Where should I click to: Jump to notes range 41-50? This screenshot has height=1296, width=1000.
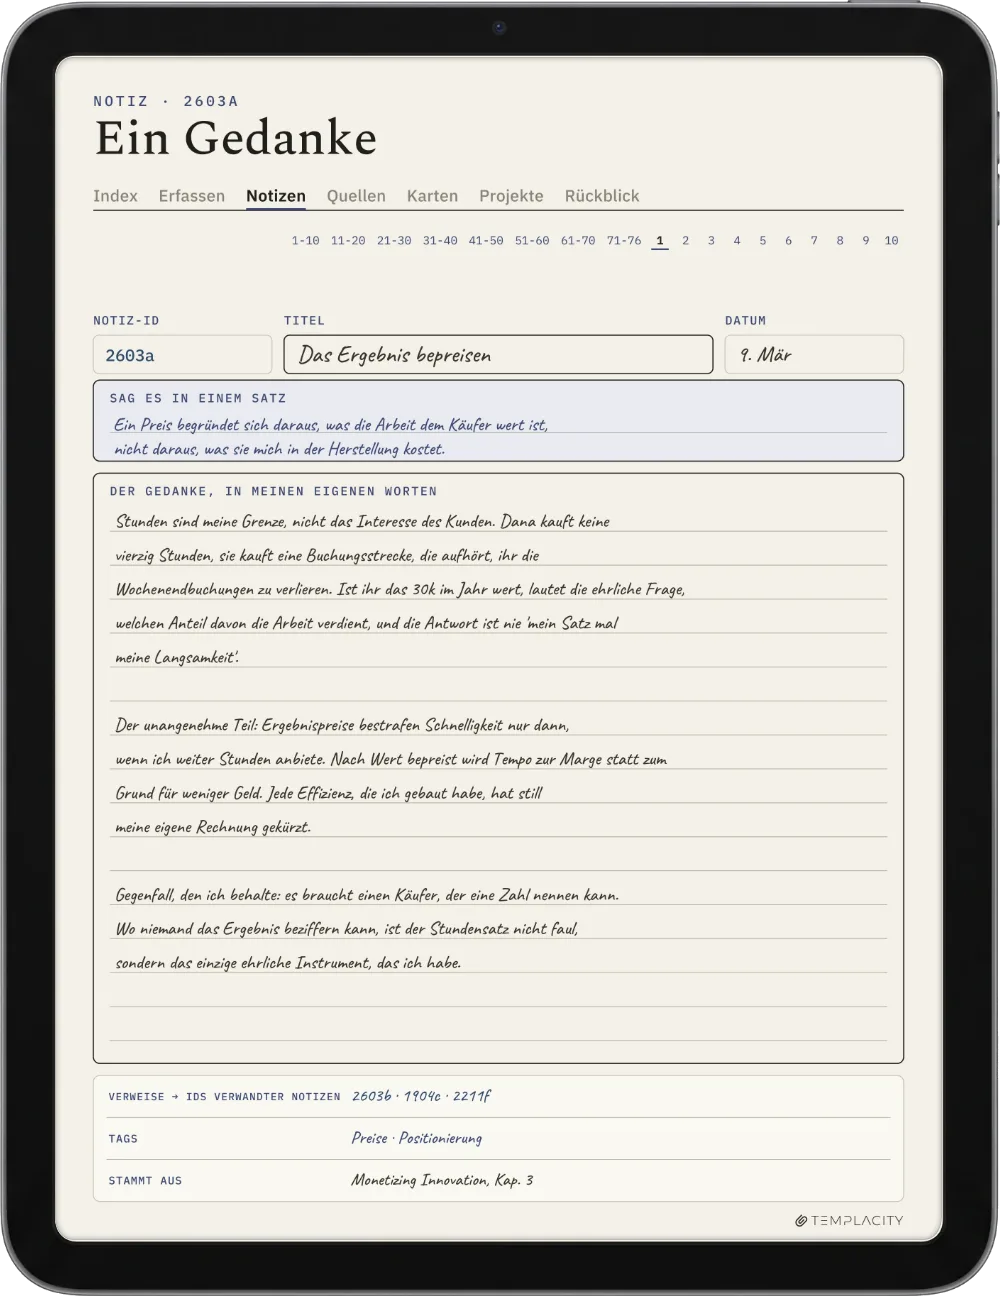486,241
